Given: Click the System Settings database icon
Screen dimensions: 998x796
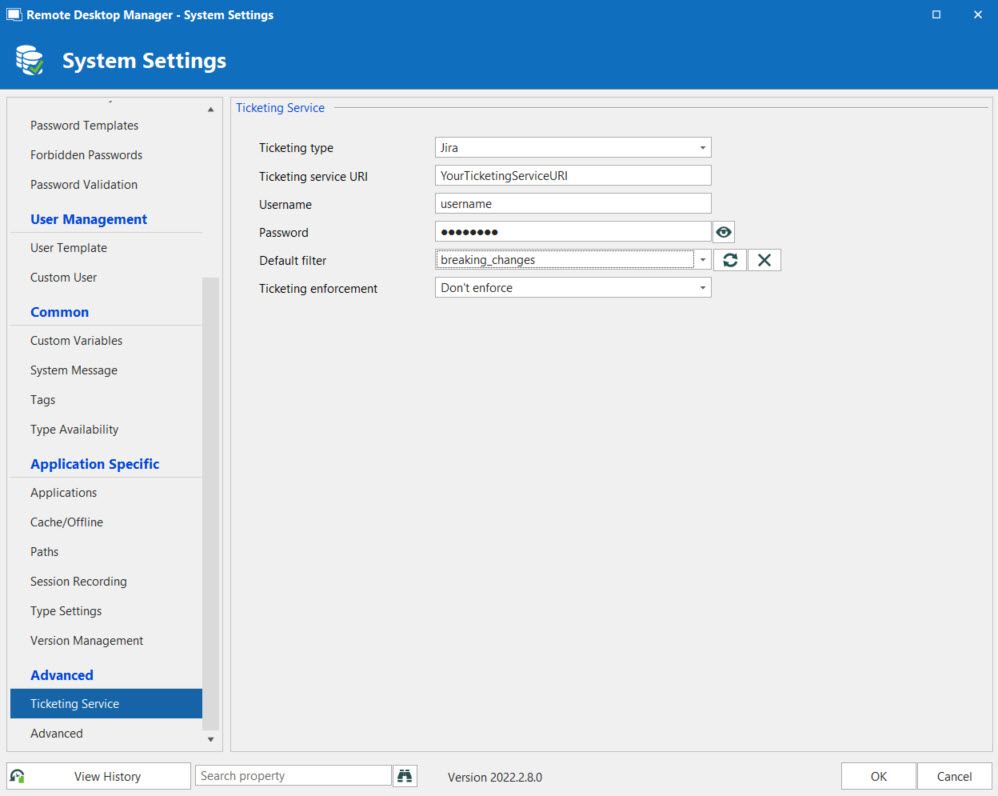Looking at the screenshot, I should point(30,61).
